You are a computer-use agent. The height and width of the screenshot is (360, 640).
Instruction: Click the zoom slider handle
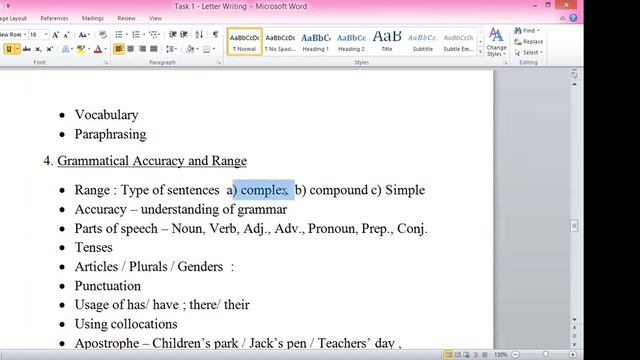click(545, 355)
